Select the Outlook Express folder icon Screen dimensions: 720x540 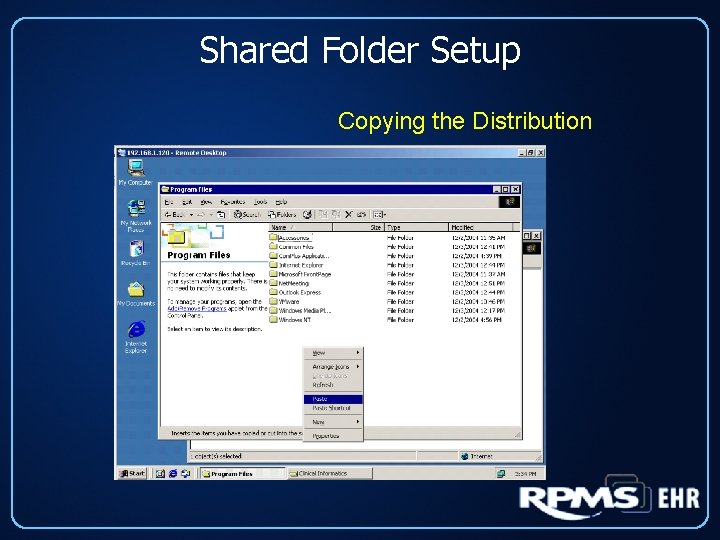tap(274, 292)
